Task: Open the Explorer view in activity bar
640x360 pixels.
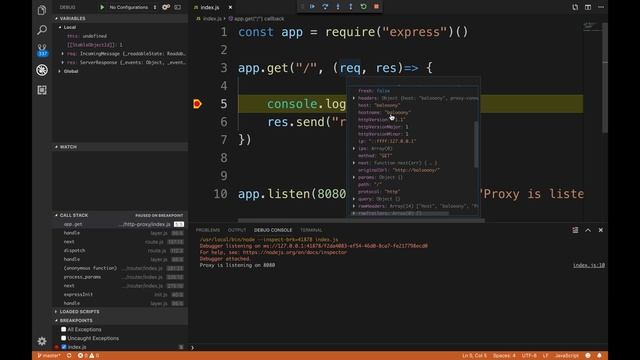Action: [x=42, y=10]
